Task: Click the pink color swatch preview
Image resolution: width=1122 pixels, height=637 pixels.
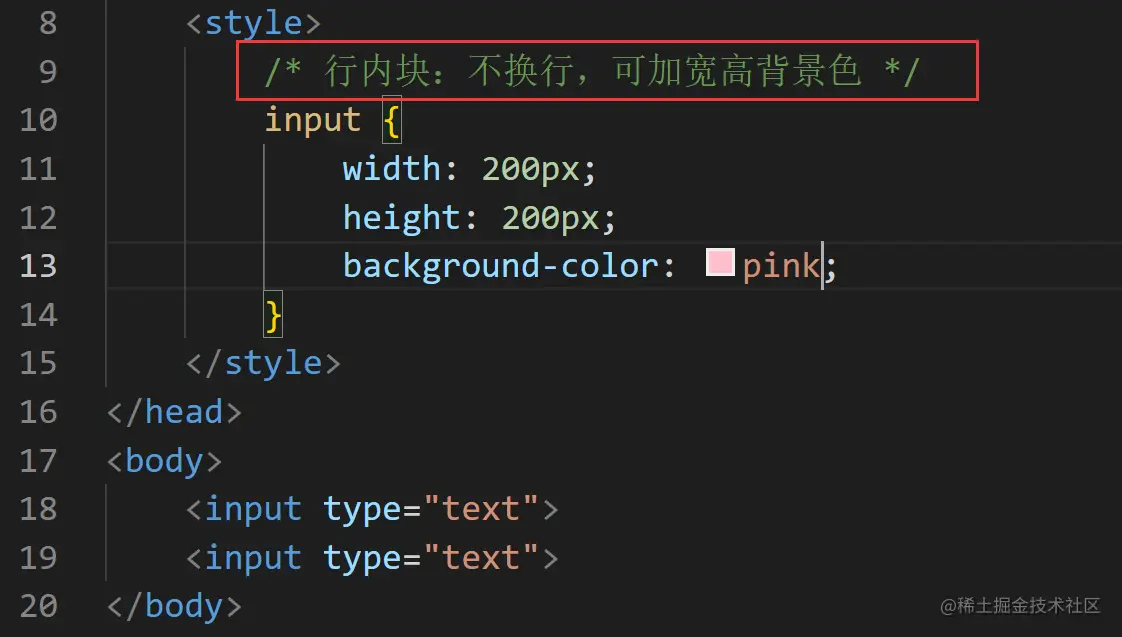Action: (720, 263)
